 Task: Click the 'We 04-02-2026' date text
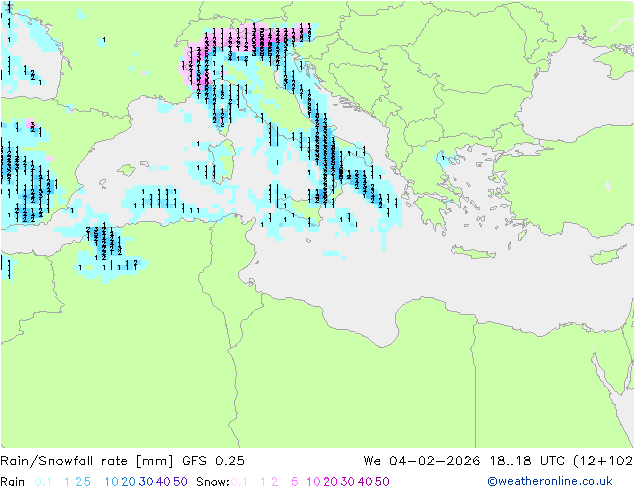click(x=422, y=461)
